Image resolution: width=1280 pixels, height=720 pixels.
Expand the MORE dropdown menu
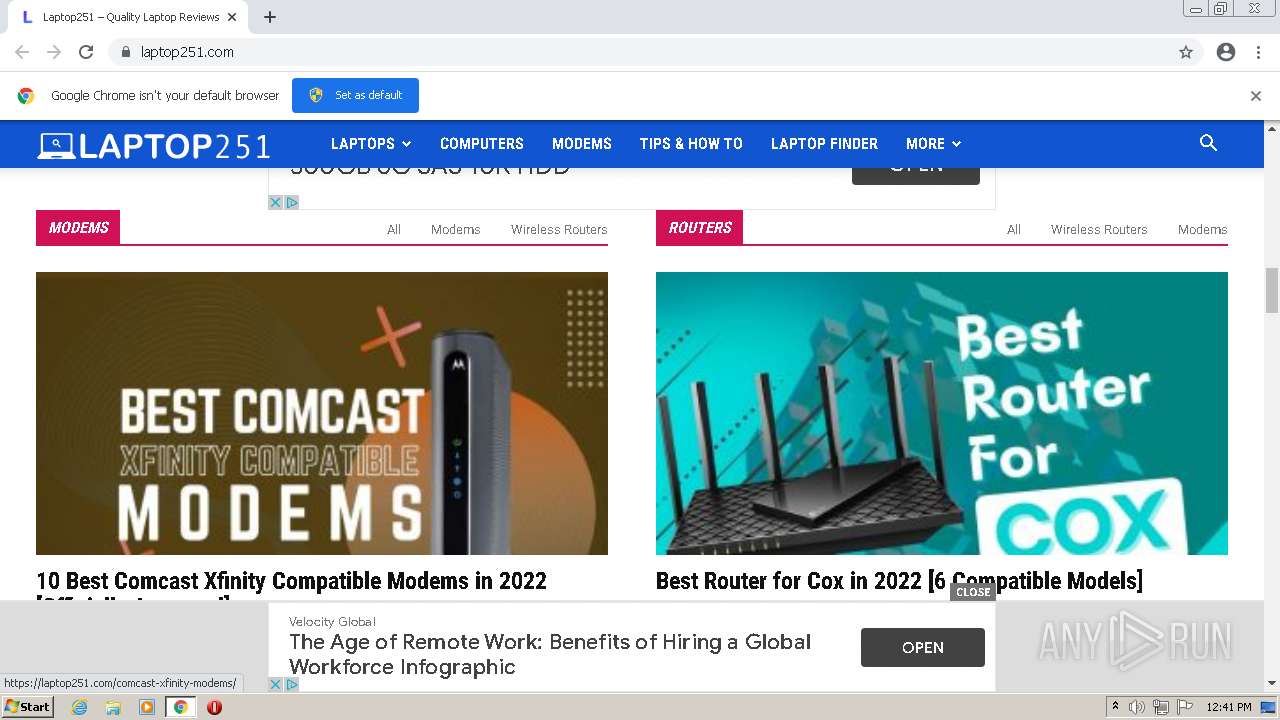(x=933, y=144)
